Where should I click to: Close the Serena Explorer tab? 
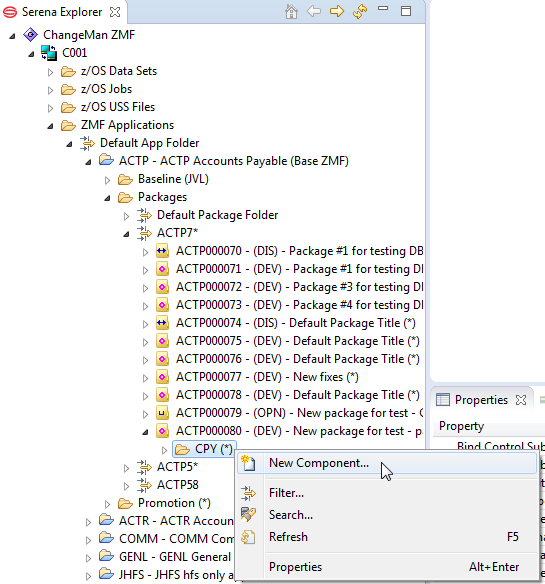pyautogui.click(x=115, y=12)
